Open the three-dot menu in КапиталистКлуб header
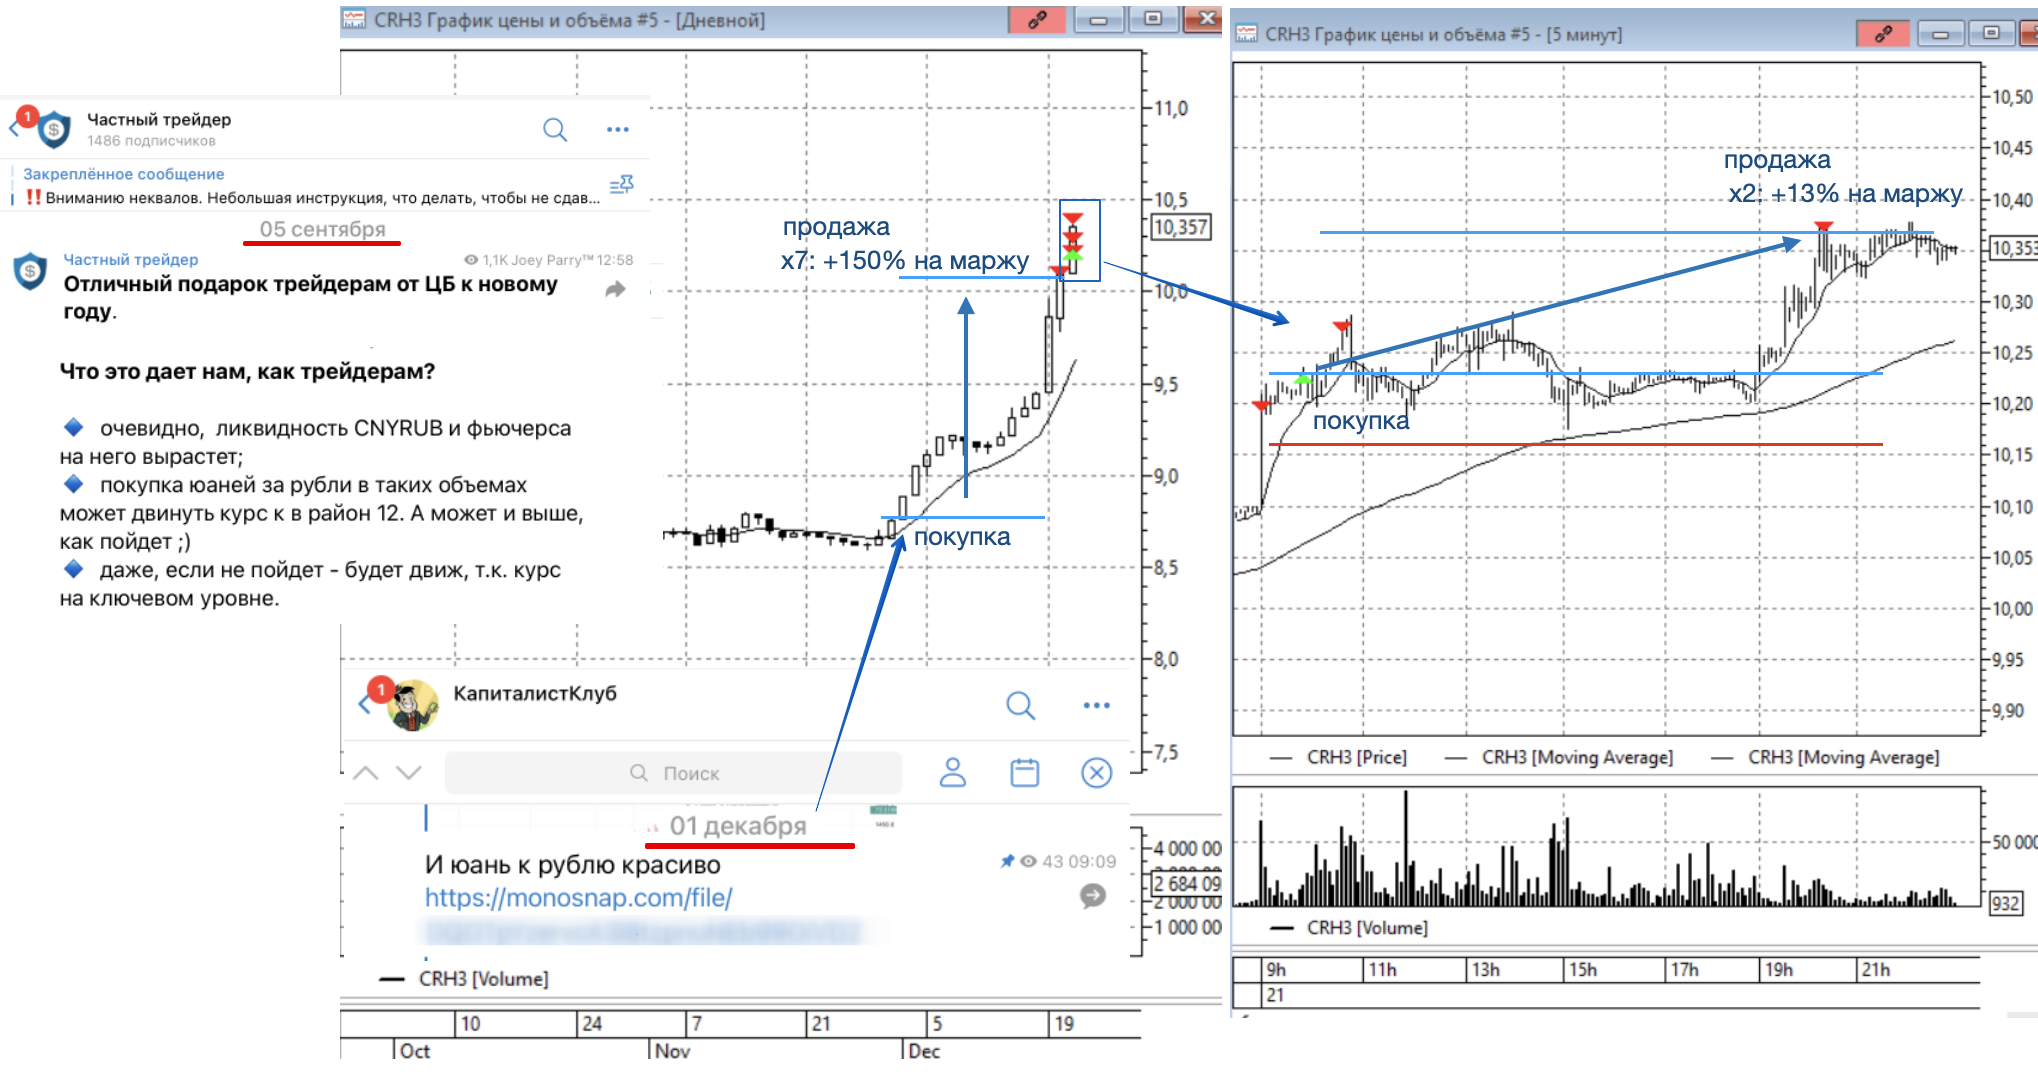2038x1090 pixels. [1097, 705]
